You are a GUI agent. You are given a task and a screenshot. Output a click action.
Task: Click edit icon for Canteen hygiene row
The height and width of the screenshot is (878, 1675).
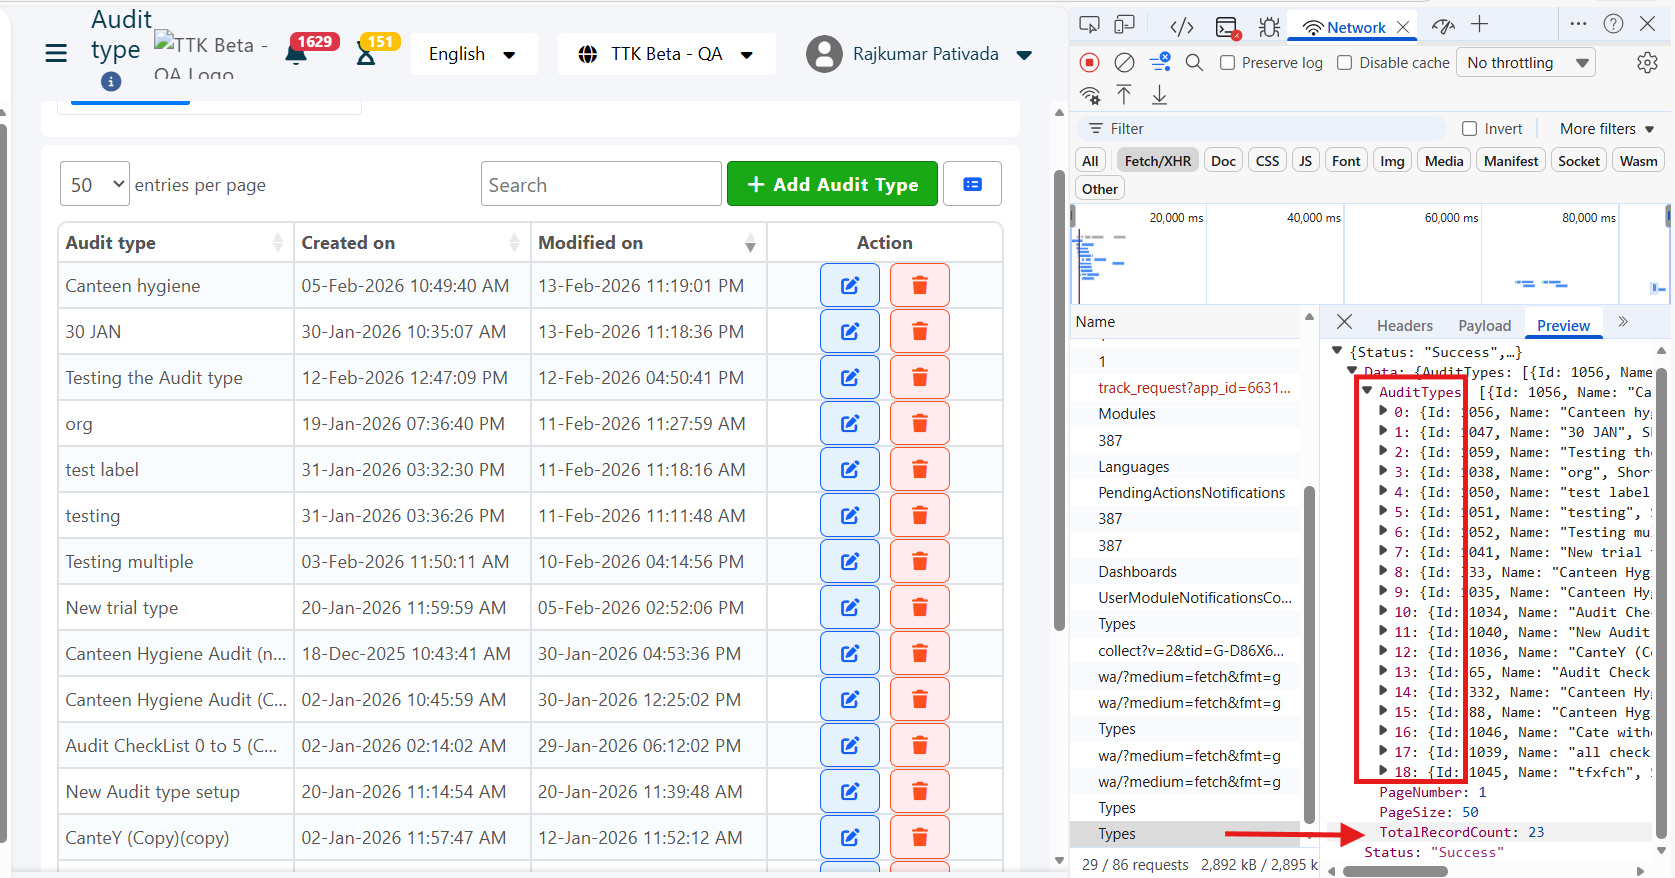(x=849, y=286)
